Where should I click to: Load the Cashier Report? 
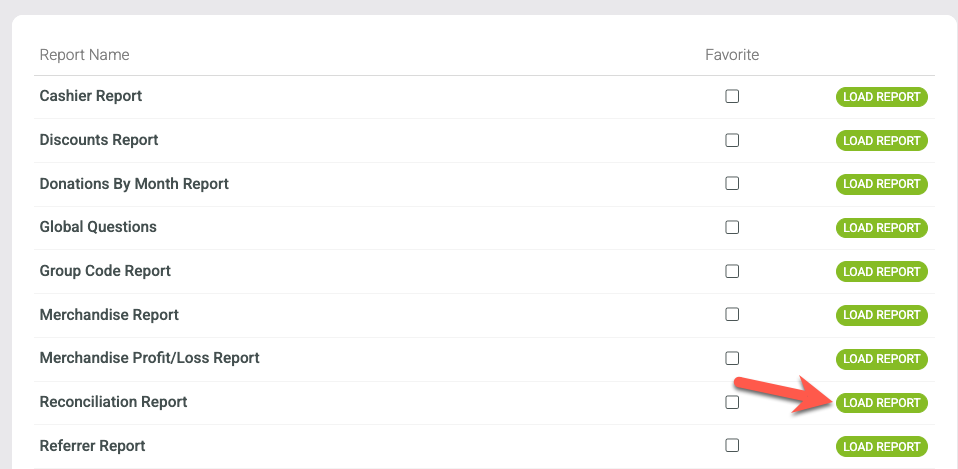pos(882,97)
